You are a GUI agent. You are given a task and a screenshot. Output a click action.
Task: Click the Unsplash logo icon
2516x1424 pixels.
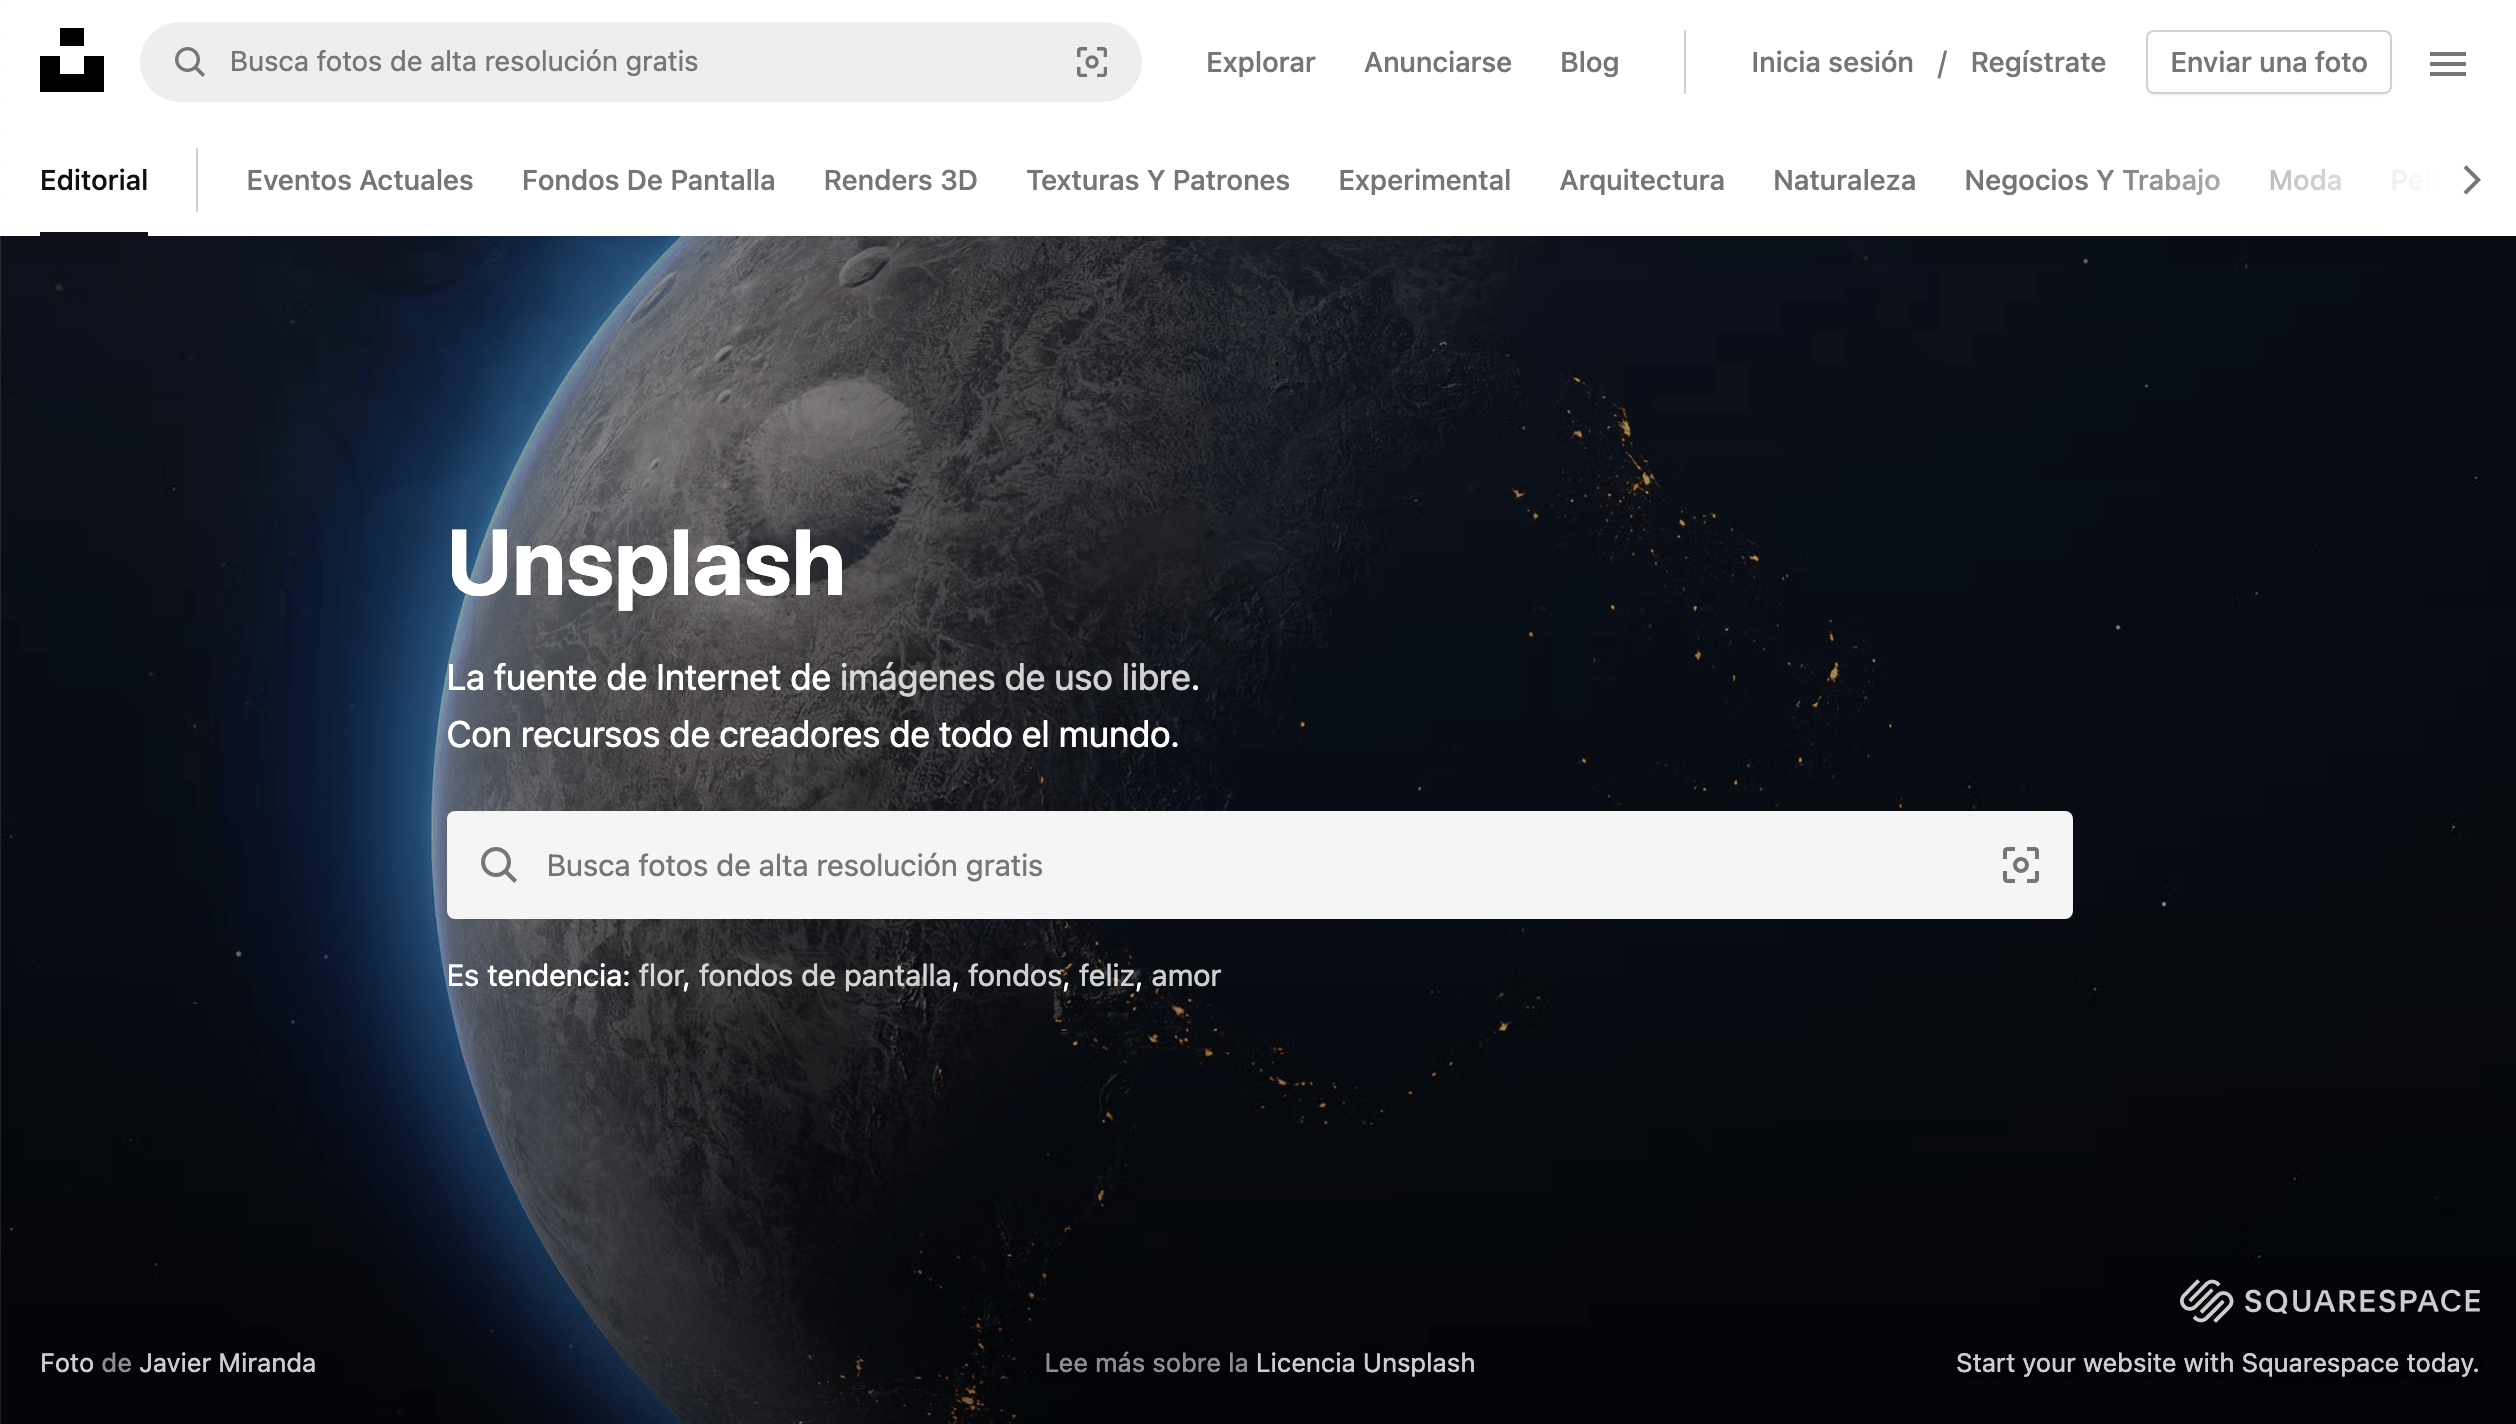coord(72,61)
